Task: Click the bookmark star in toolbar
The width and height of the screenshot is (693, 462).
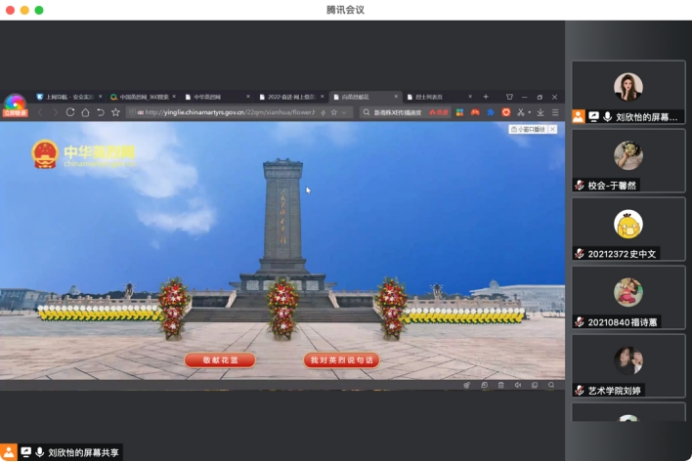Action: 116,112
